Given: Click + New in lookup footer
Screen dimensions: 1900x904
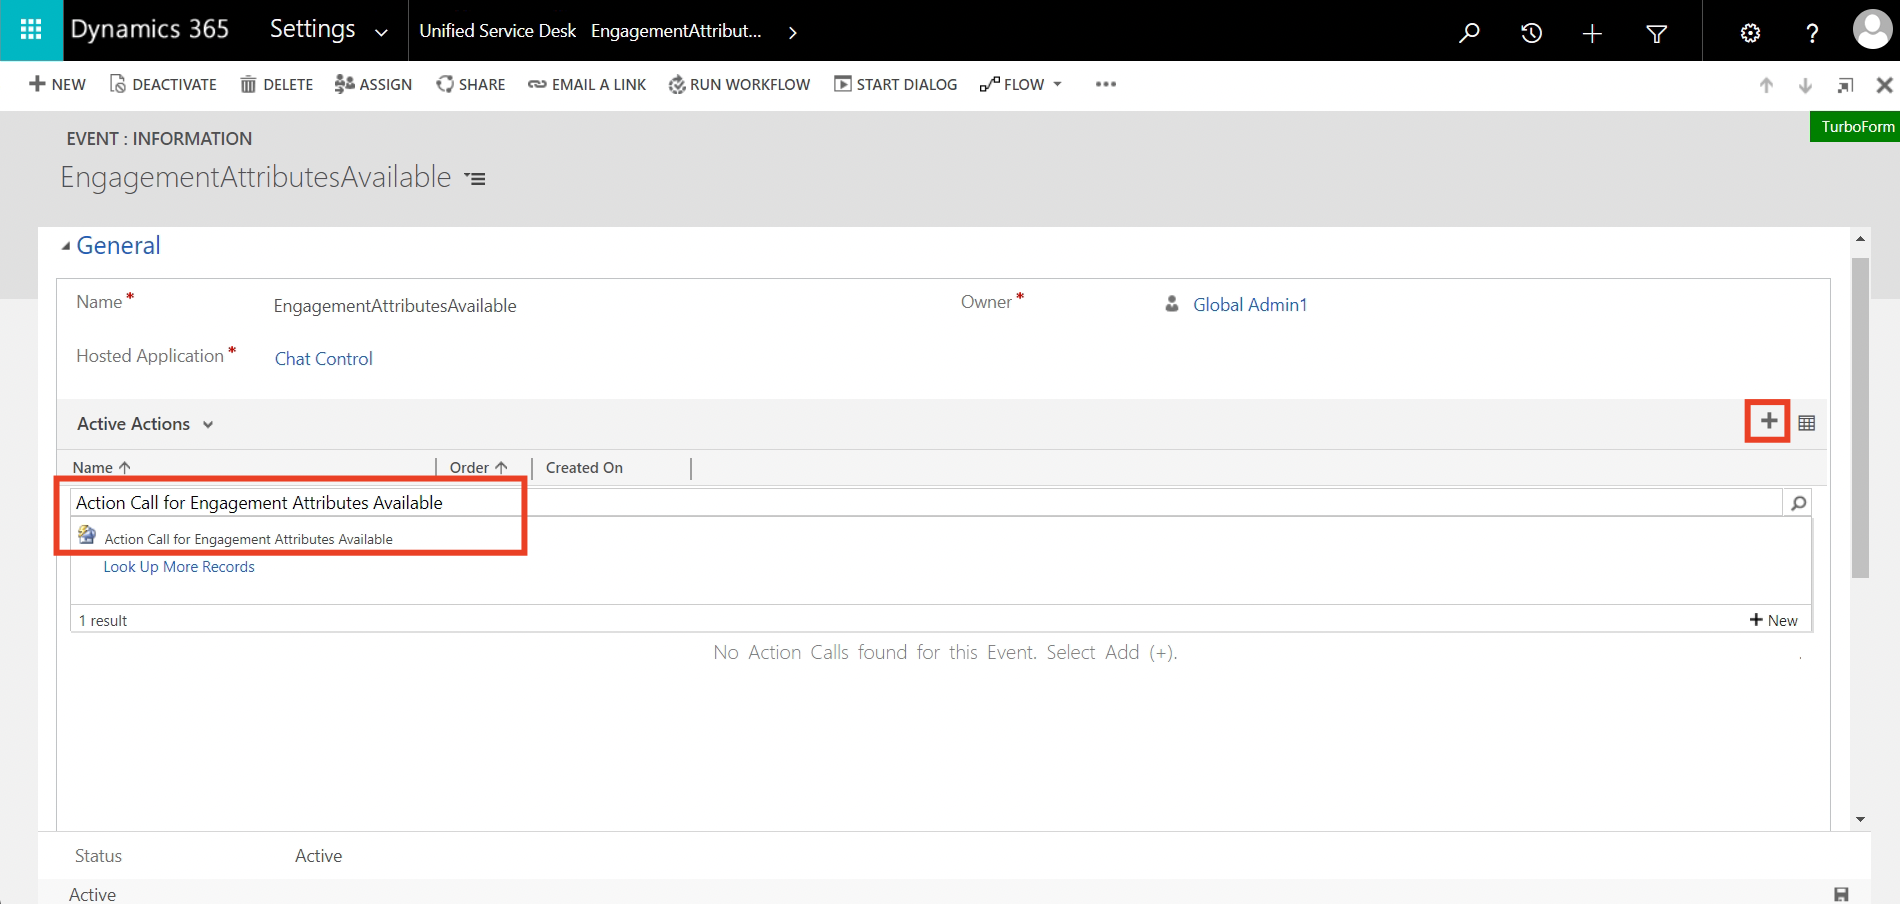Looking at the screenshot, I should pyautogui.click(x=1774, y=620).
